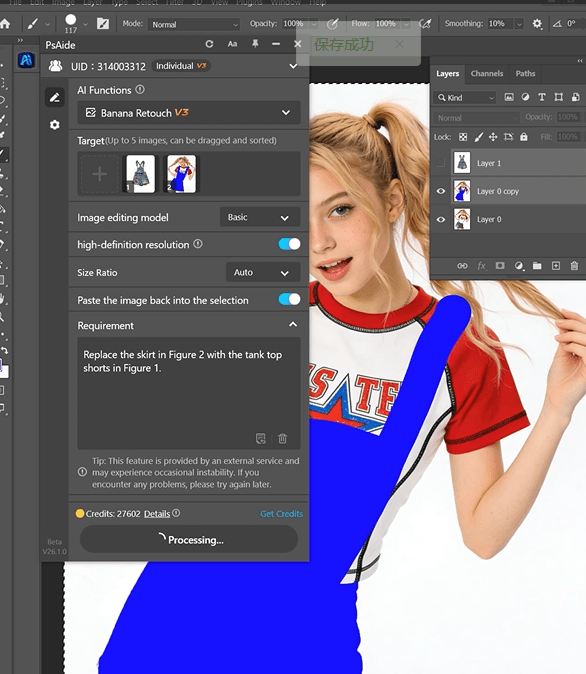The width and height of the screenshot is (586, 674).
Task: Switch to the Paths tab
Action: tap(525, 74)
